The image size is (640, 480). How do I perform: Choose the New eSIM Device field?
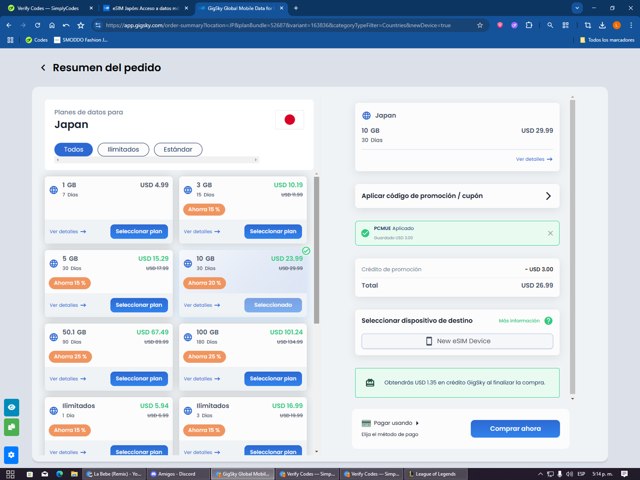point(457,341)
